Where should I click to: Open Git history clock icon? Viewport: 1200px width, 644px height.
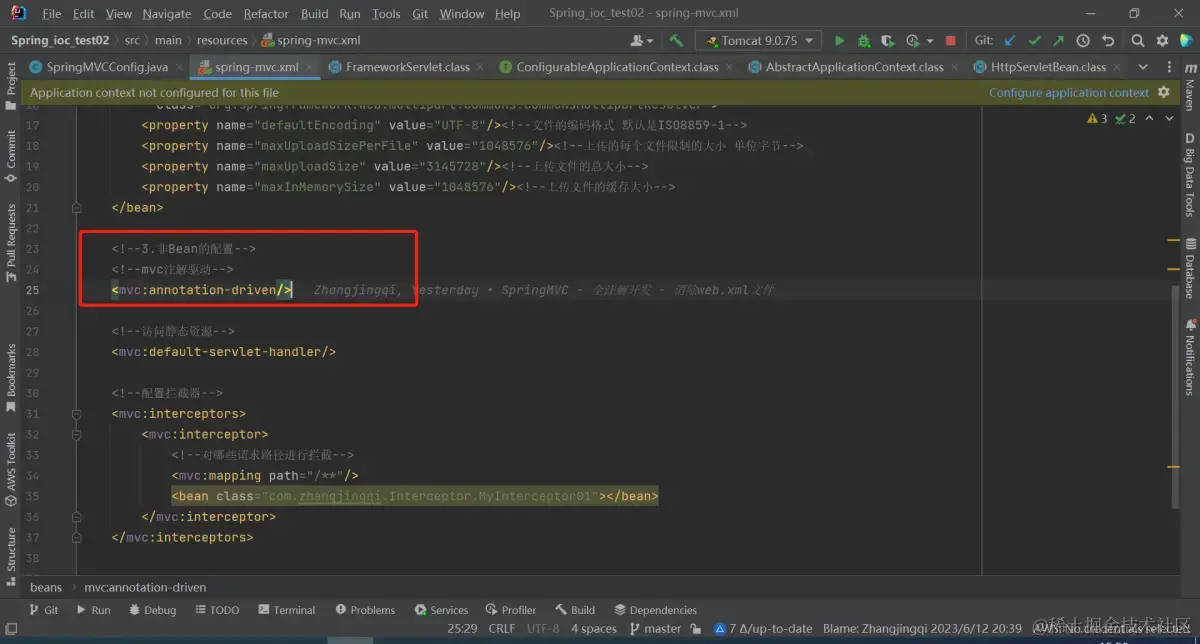click(1083, 41)
